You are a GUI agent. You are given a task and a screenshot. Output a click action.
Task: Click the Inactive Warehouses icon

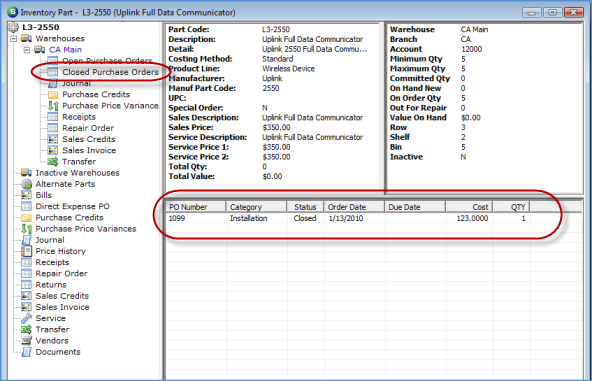pos(26,173)
